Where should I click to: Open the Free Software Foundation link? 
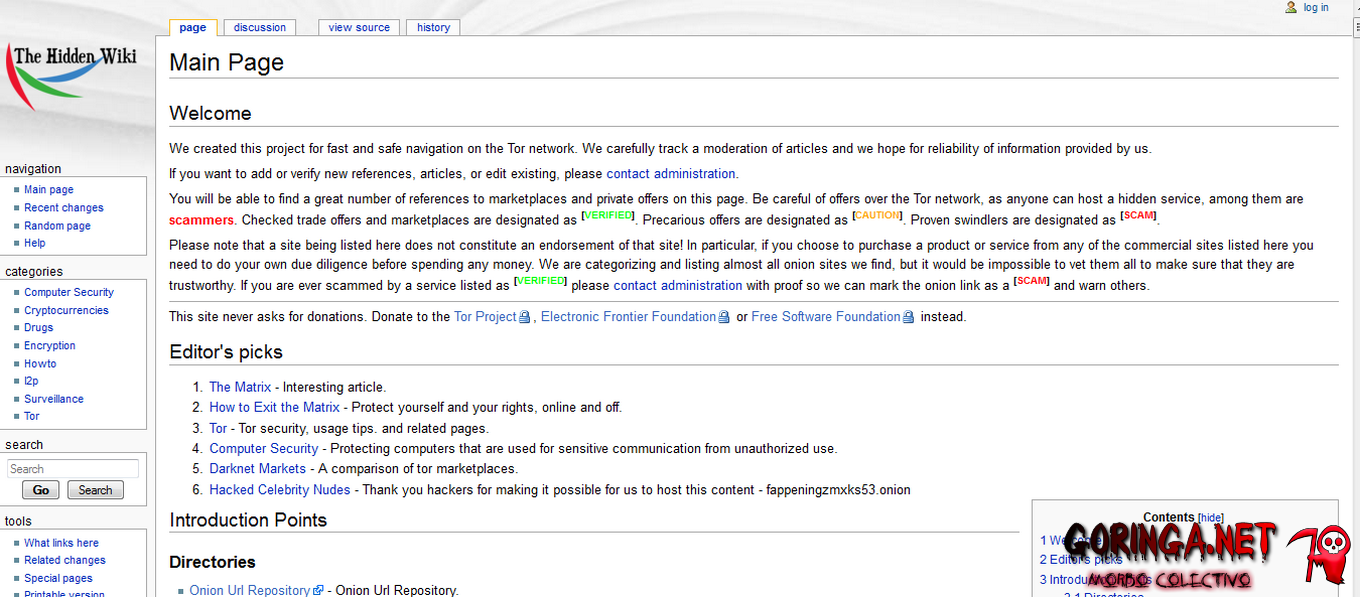pos(826,317)
